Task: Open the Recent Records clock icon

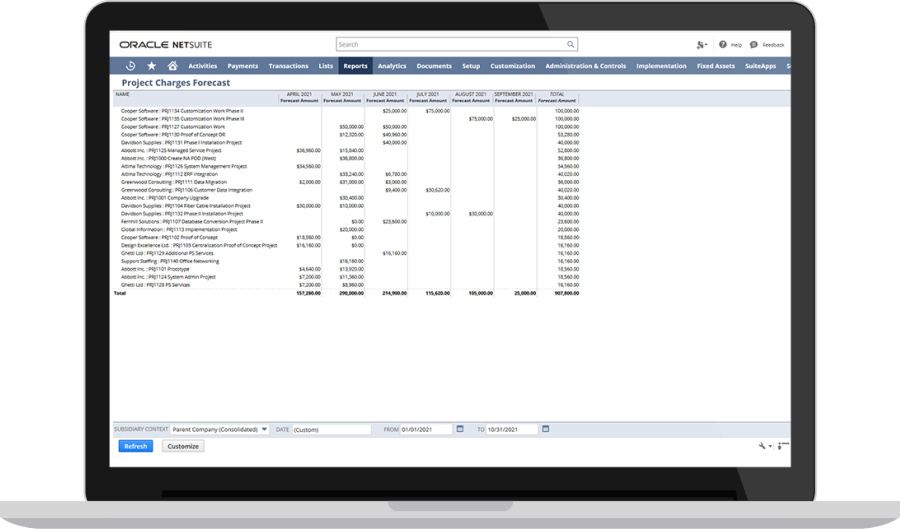Action: (130, 65)
